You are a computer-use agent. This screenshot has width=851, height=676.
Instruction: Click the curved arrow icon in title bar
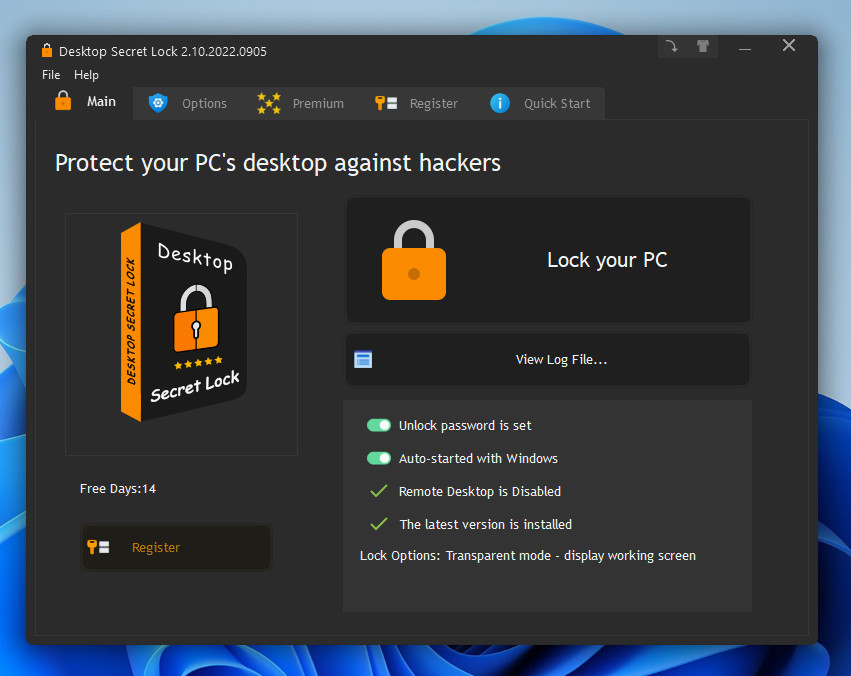click(672, 47)
